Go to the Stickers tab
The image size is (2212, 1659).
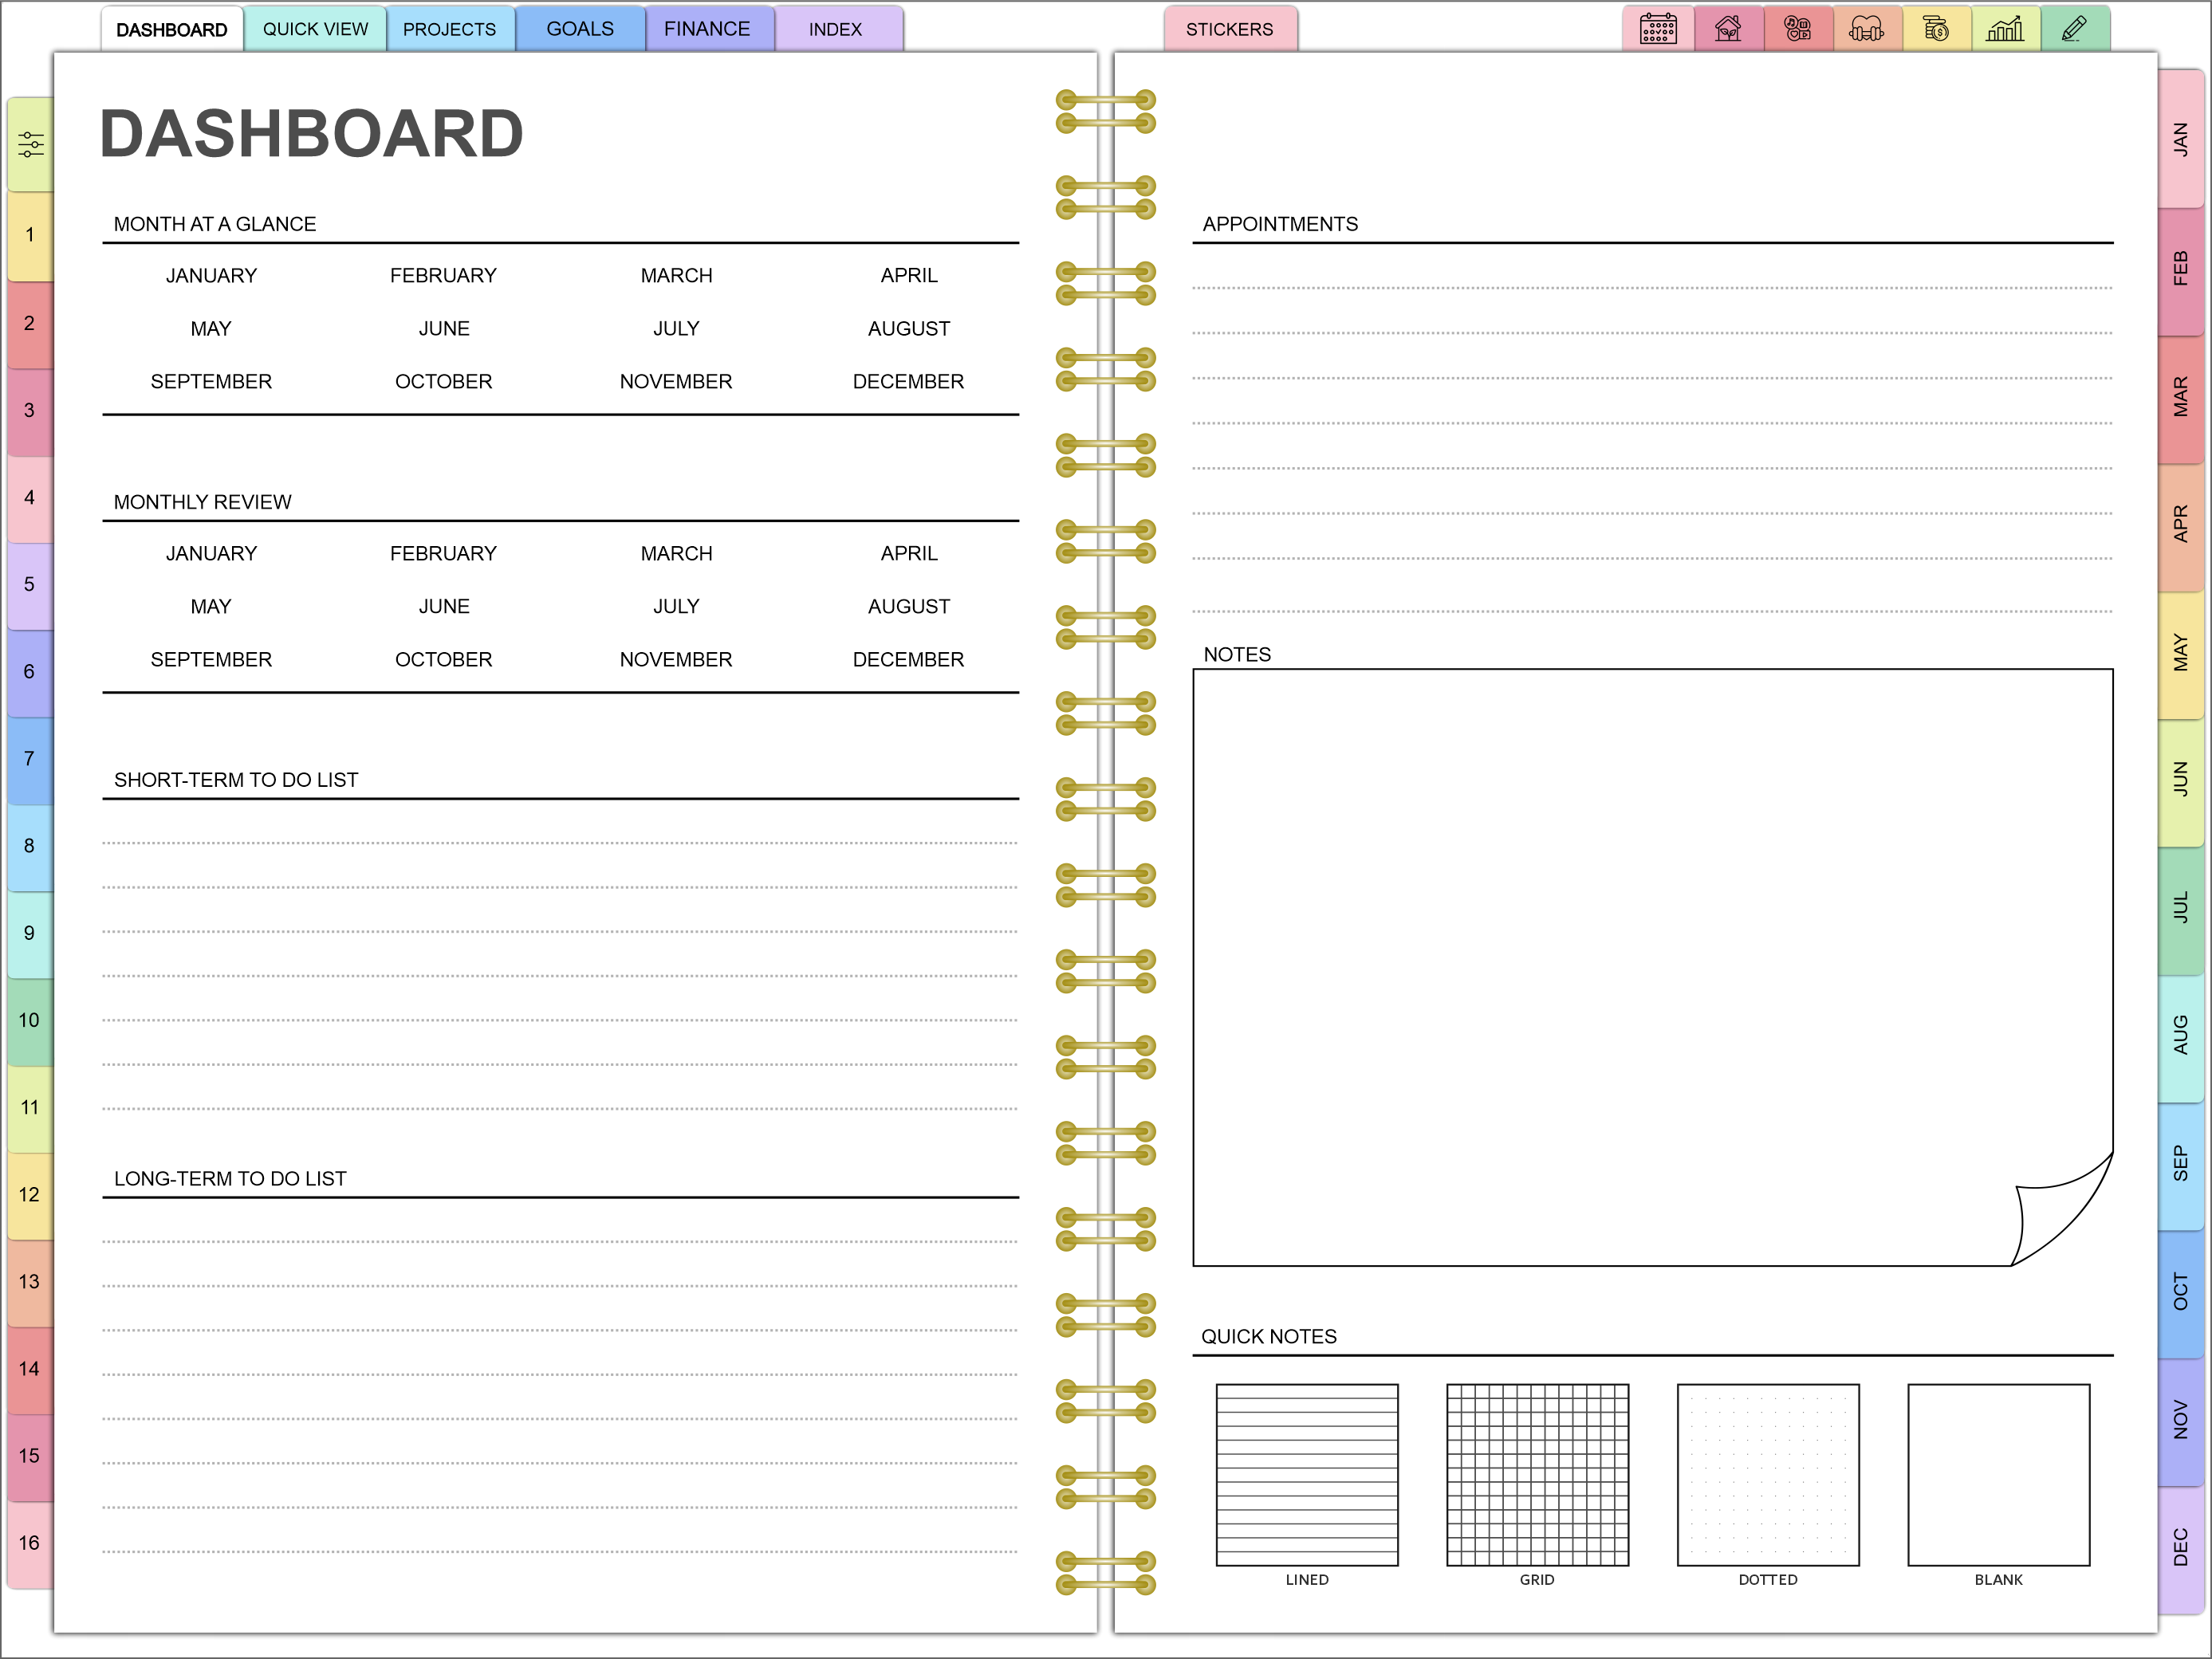1229,29
